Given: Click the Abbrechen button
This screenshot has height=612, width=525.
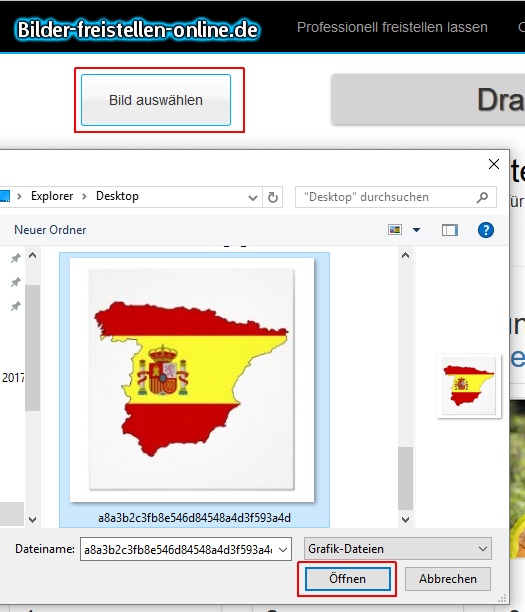Looking at the screenshot, I should (448, 579).
